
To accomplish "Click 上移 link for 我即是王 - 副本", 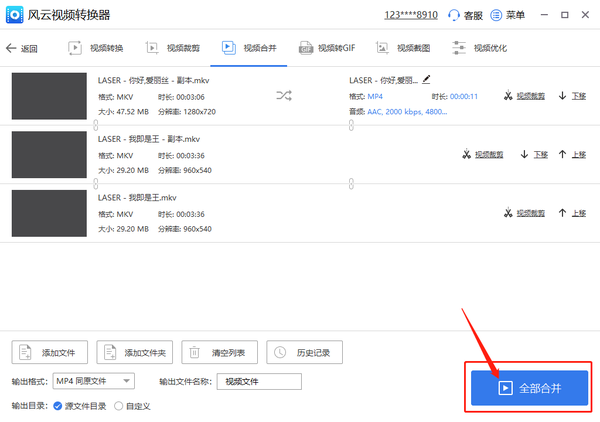I will (x=579, y=155).
